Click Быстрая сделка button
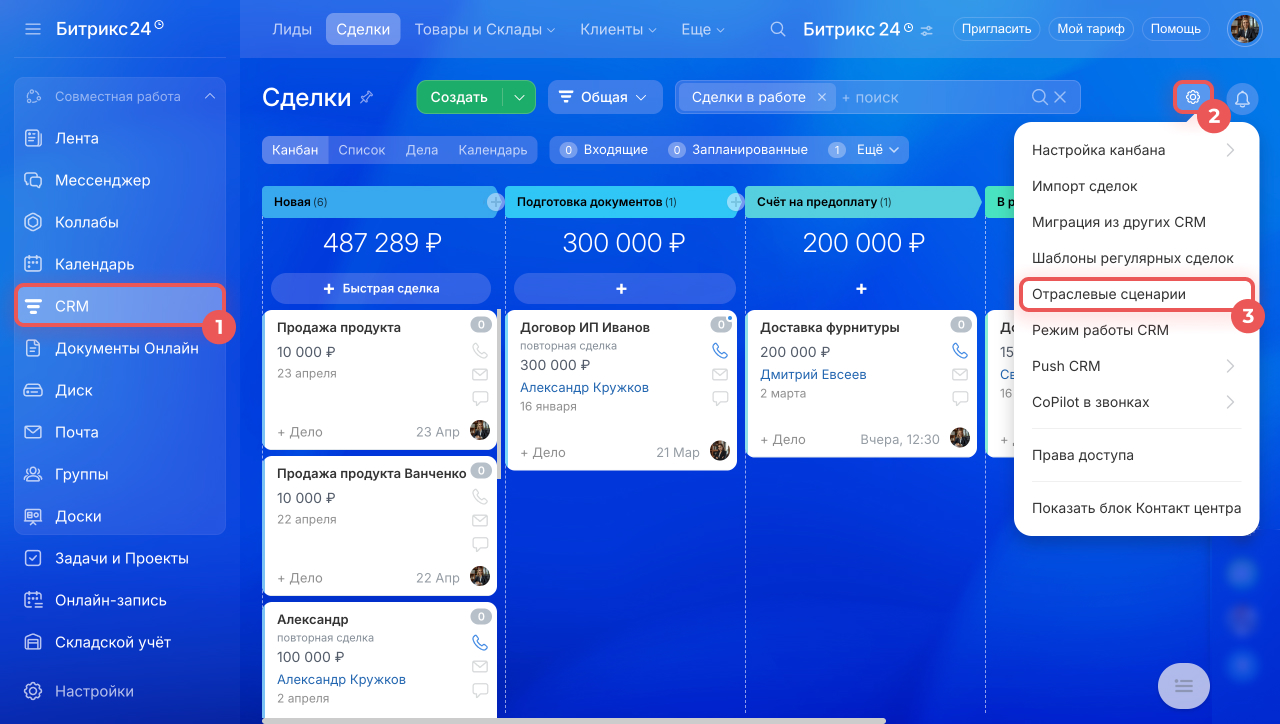Screen dimensions: 1280x724 pyautogui.click(x=381, y=288)
